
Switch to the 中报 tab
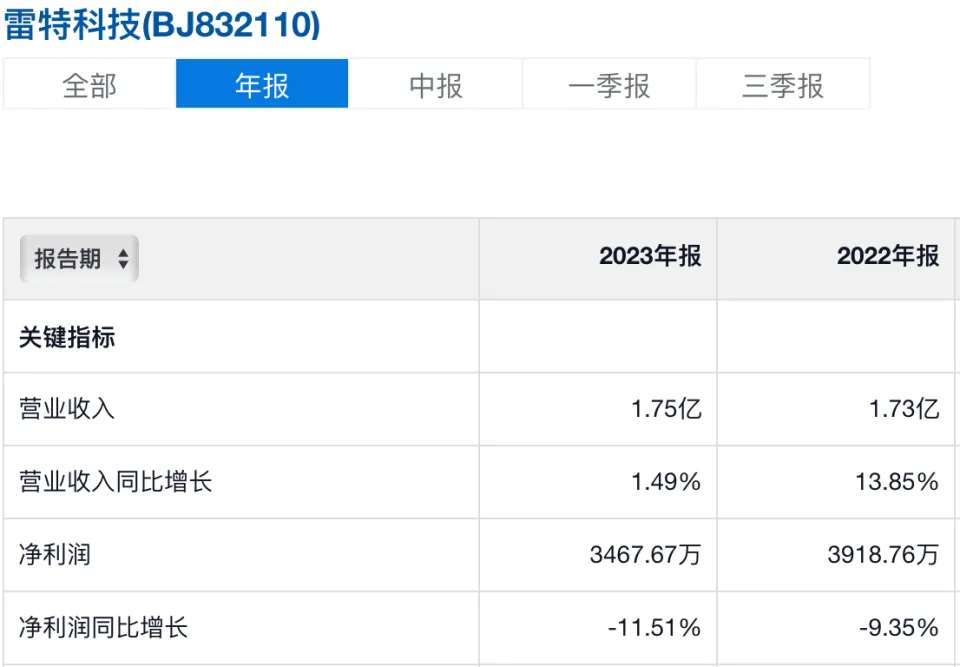[x=436, y=85]
